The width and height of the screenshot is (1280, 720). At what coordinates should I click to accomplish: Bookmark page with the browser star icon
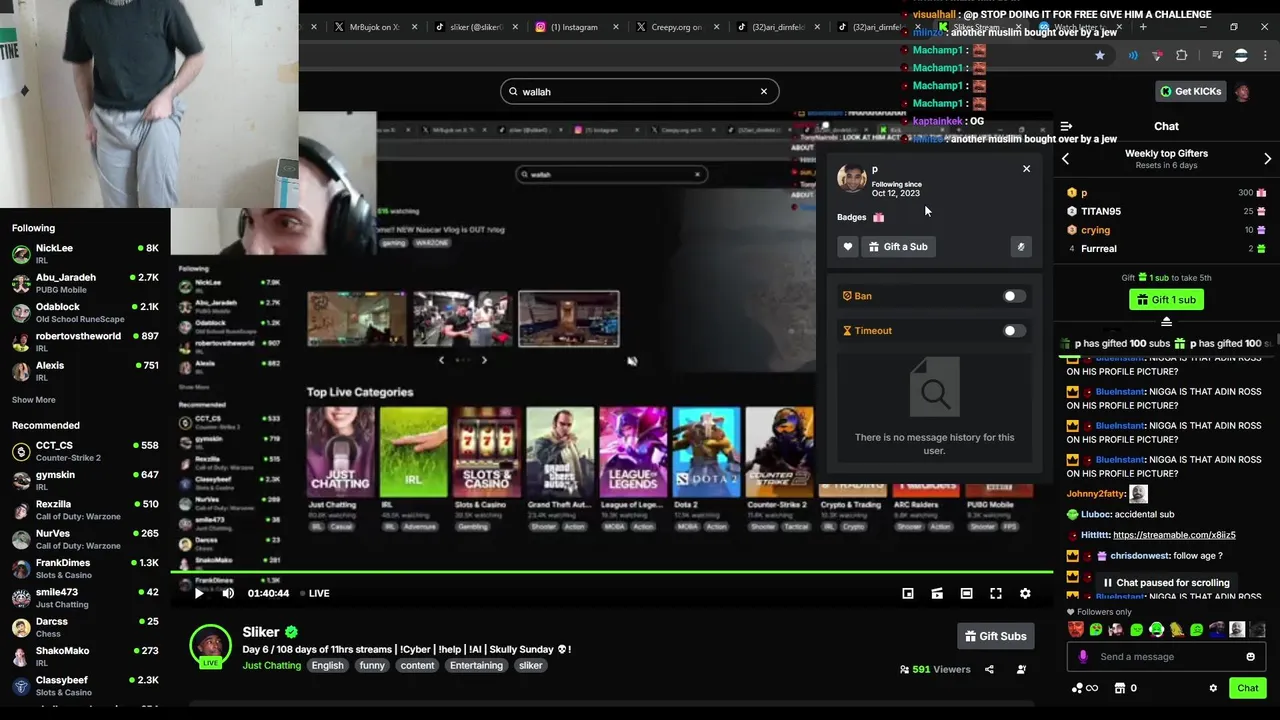pos(1100,56)
